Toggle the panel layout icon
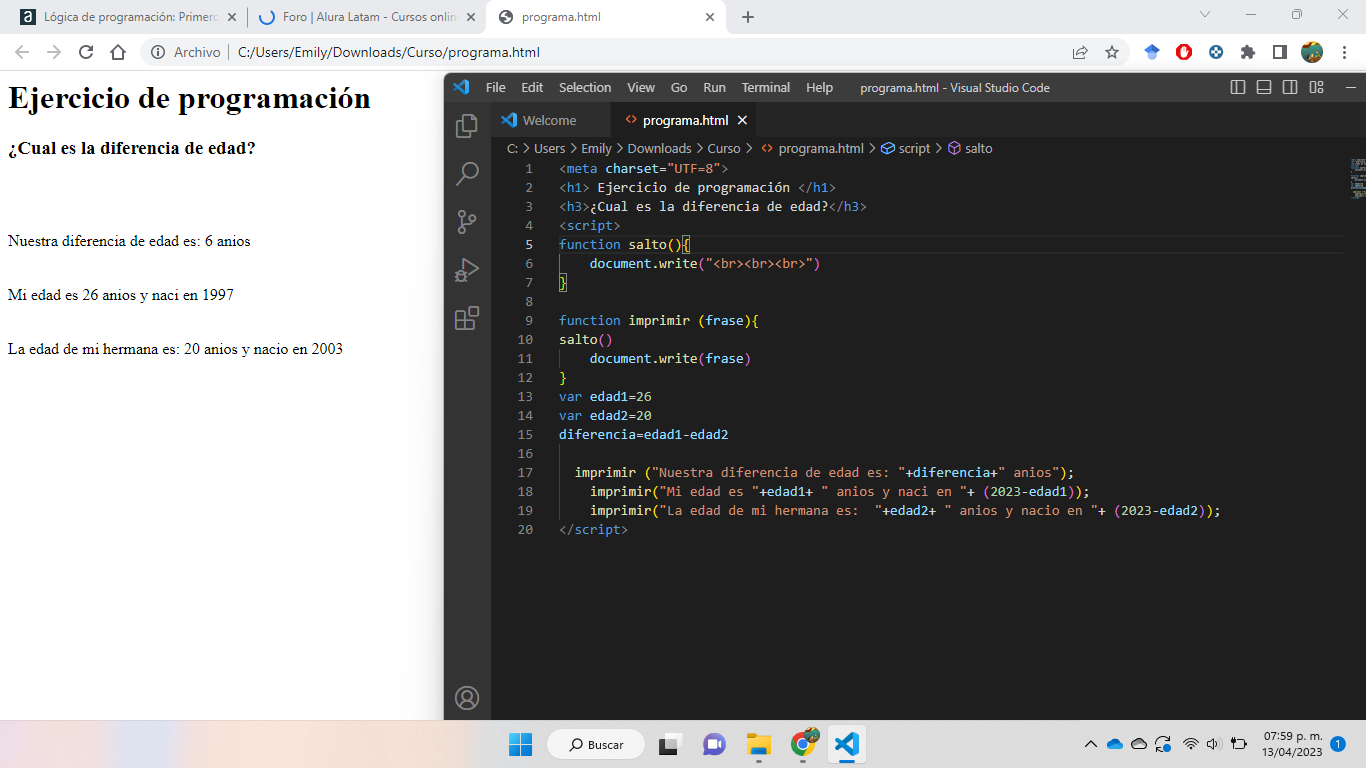This screenshot has width=1366, height=768. tap(1264, 87)
